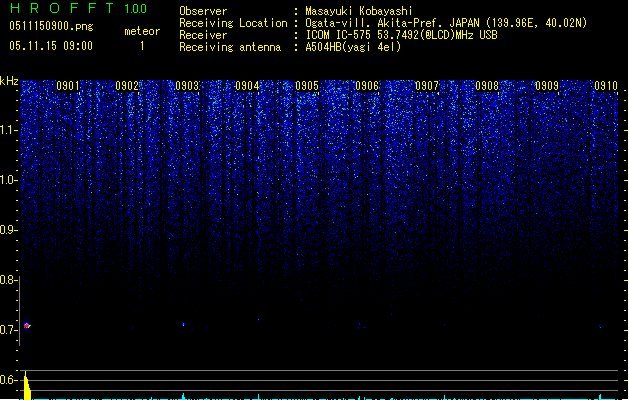The image size is (629, 400).
Task: Click the meteor count value 1
Action: (142, 46)
